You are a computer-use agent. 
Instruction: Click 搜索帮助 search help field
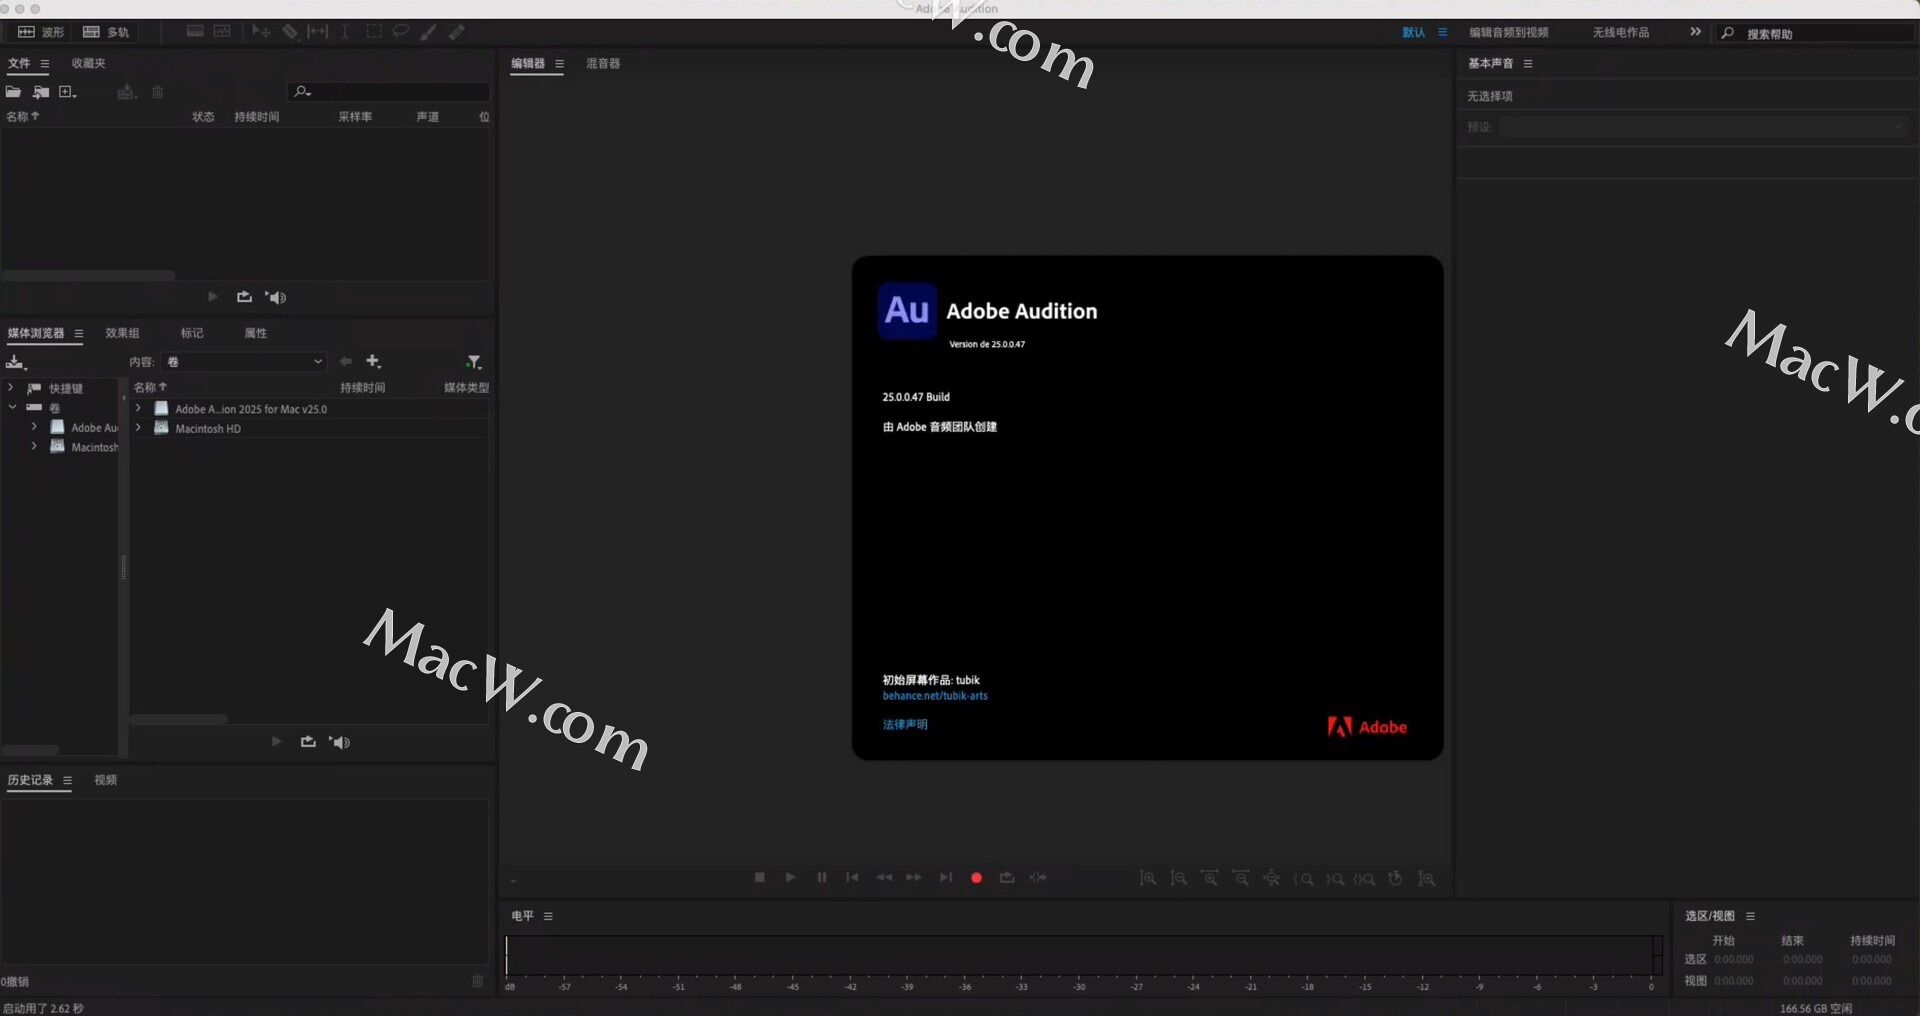(x=1815, y=34)
